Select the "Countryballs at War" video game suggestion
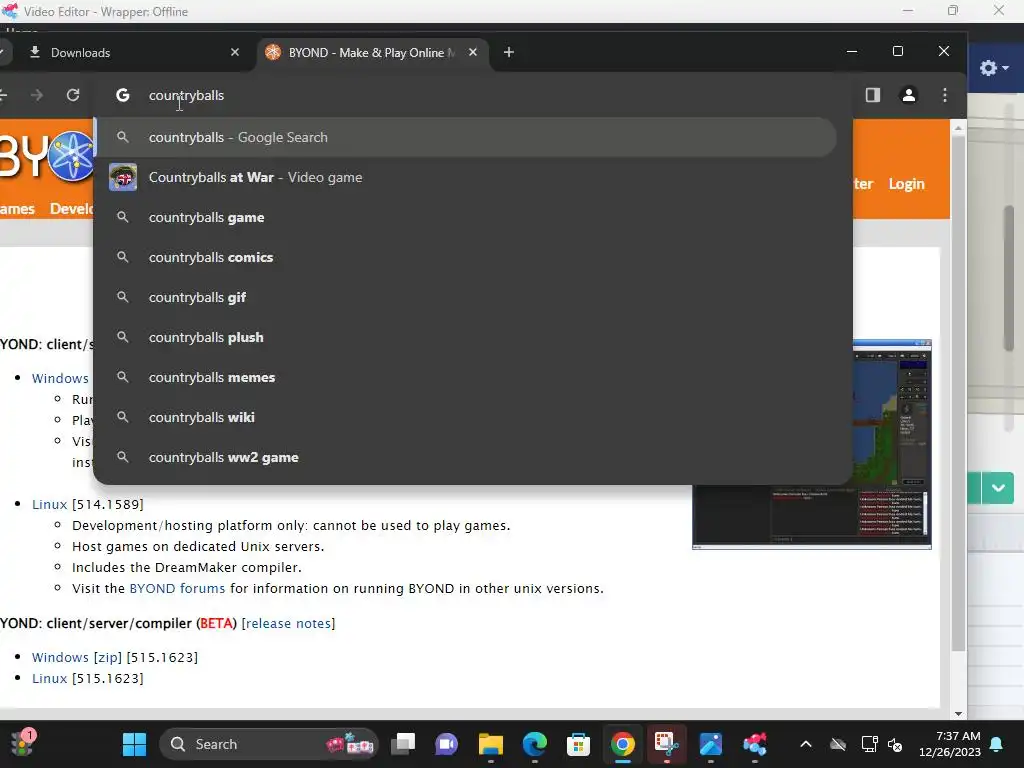This screenshot has width=1024, height=768. pos(466,177)
